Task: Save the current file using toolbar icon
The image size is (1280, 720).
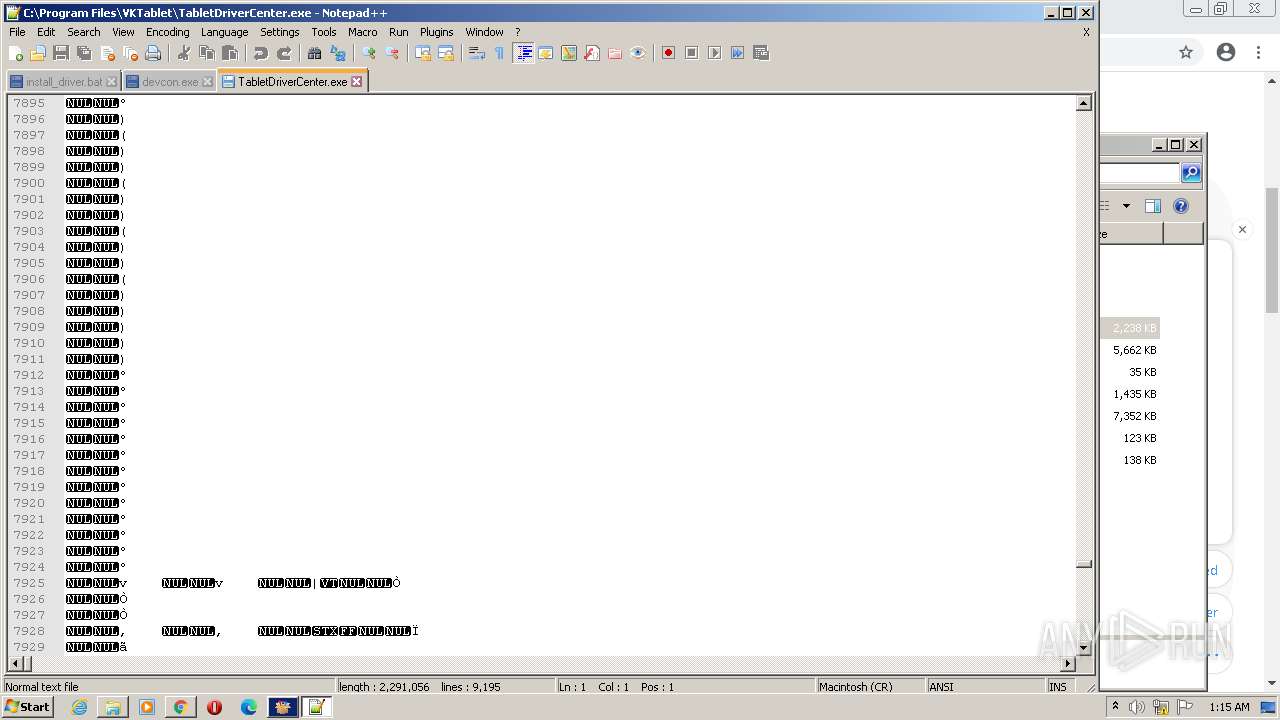Action: click(x=61, y=53)
